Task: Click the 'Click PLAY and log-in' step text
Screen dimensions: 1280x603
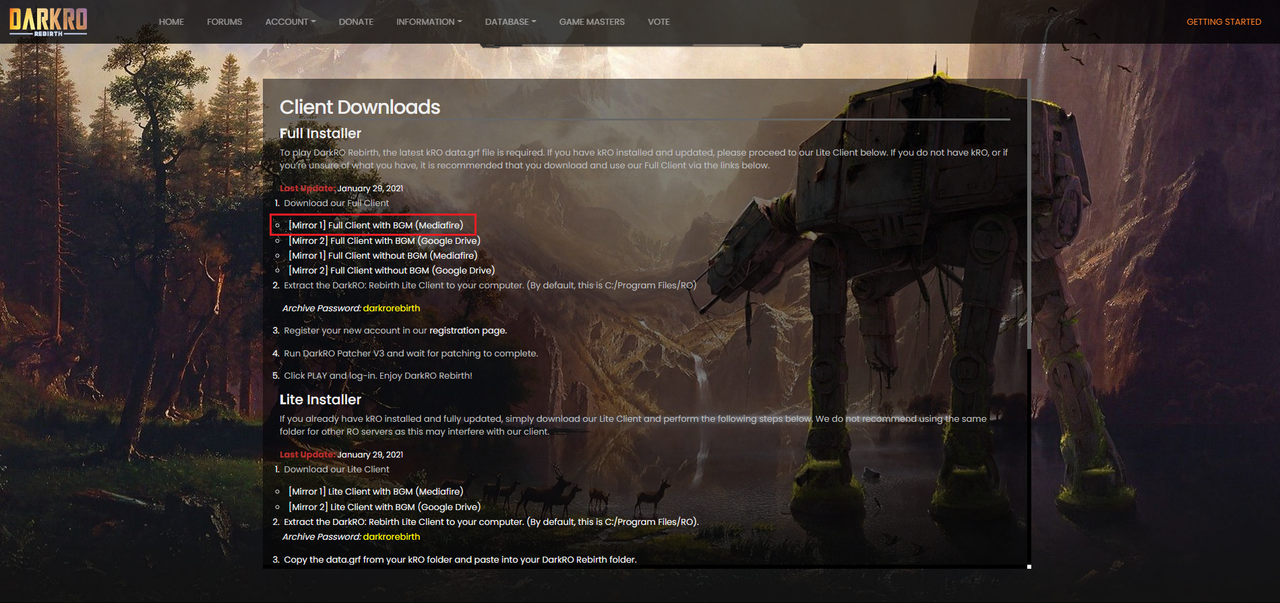Action: click(x=378, y=376)
